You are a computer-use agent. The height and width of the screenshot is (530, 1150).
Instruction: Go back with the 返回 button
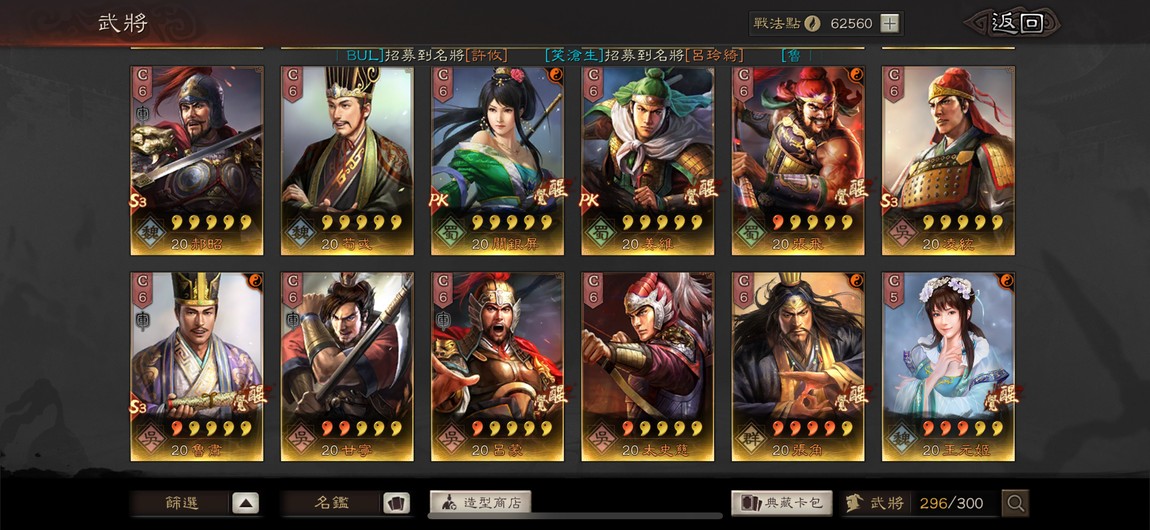1014,23
